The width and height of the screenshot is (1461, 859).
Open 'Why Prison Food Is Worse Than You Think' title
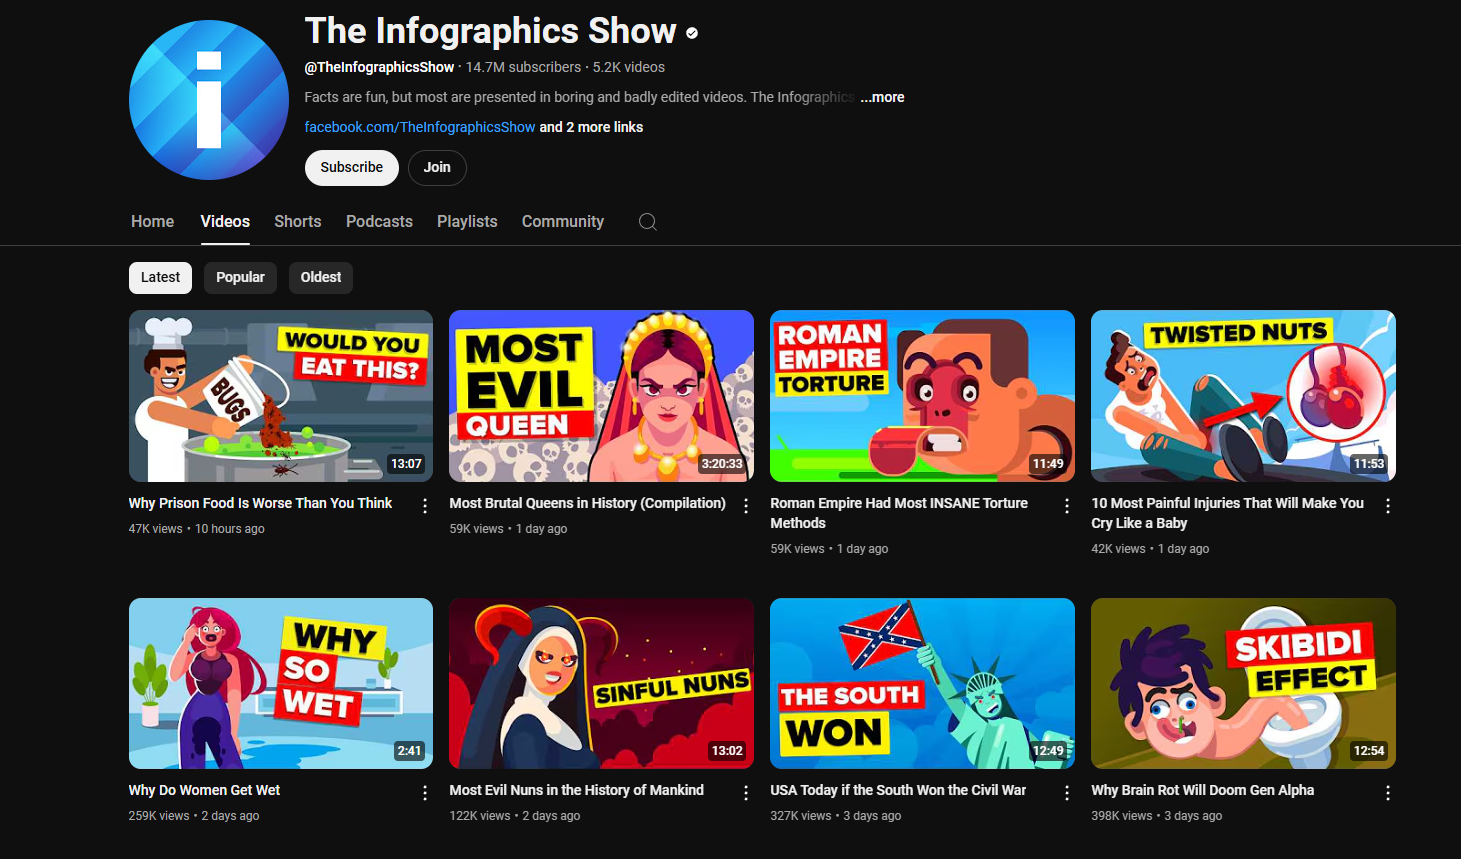(260, 503)
